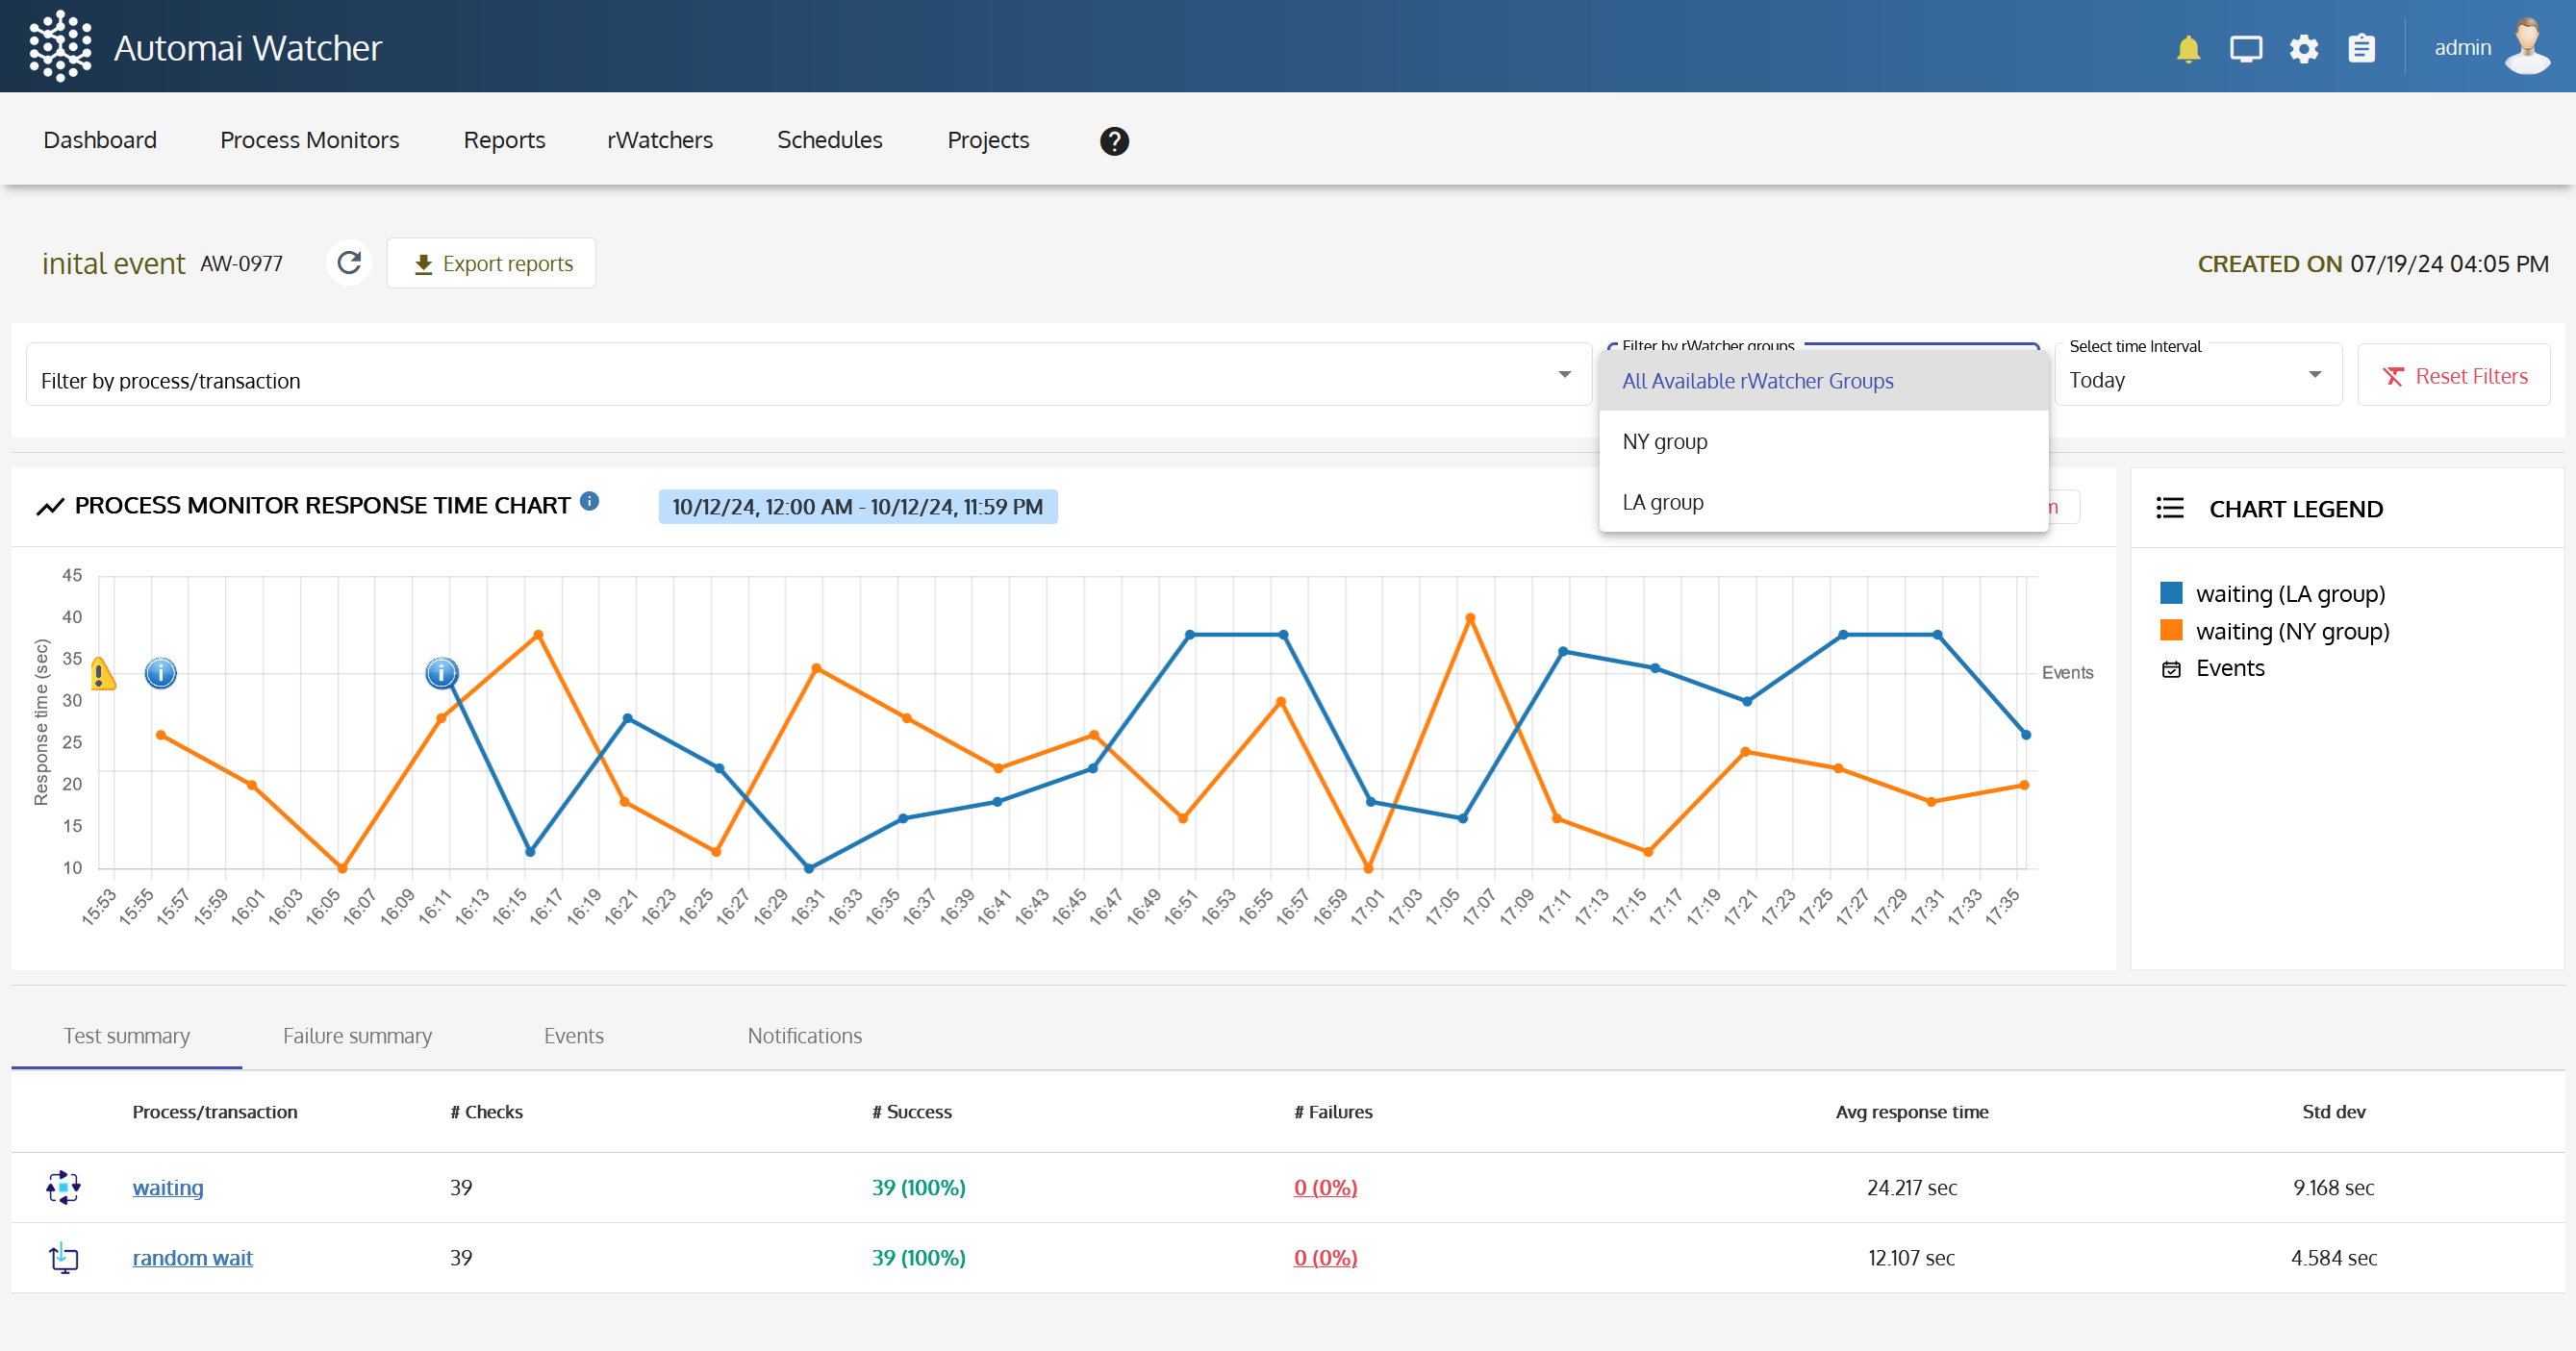Click the random wait transaction icon
Image resolution: width=2576 pixels, height=1351 pixels.
[63, 1257]
